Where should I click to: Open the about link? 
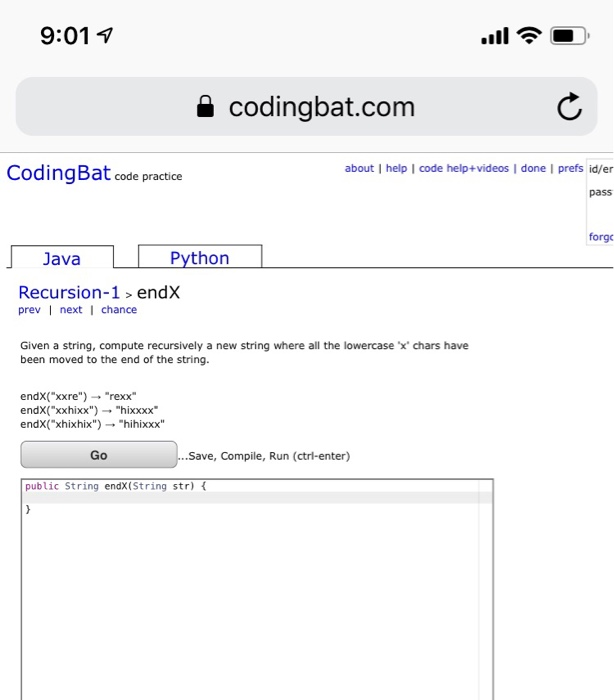pos(359,168)
